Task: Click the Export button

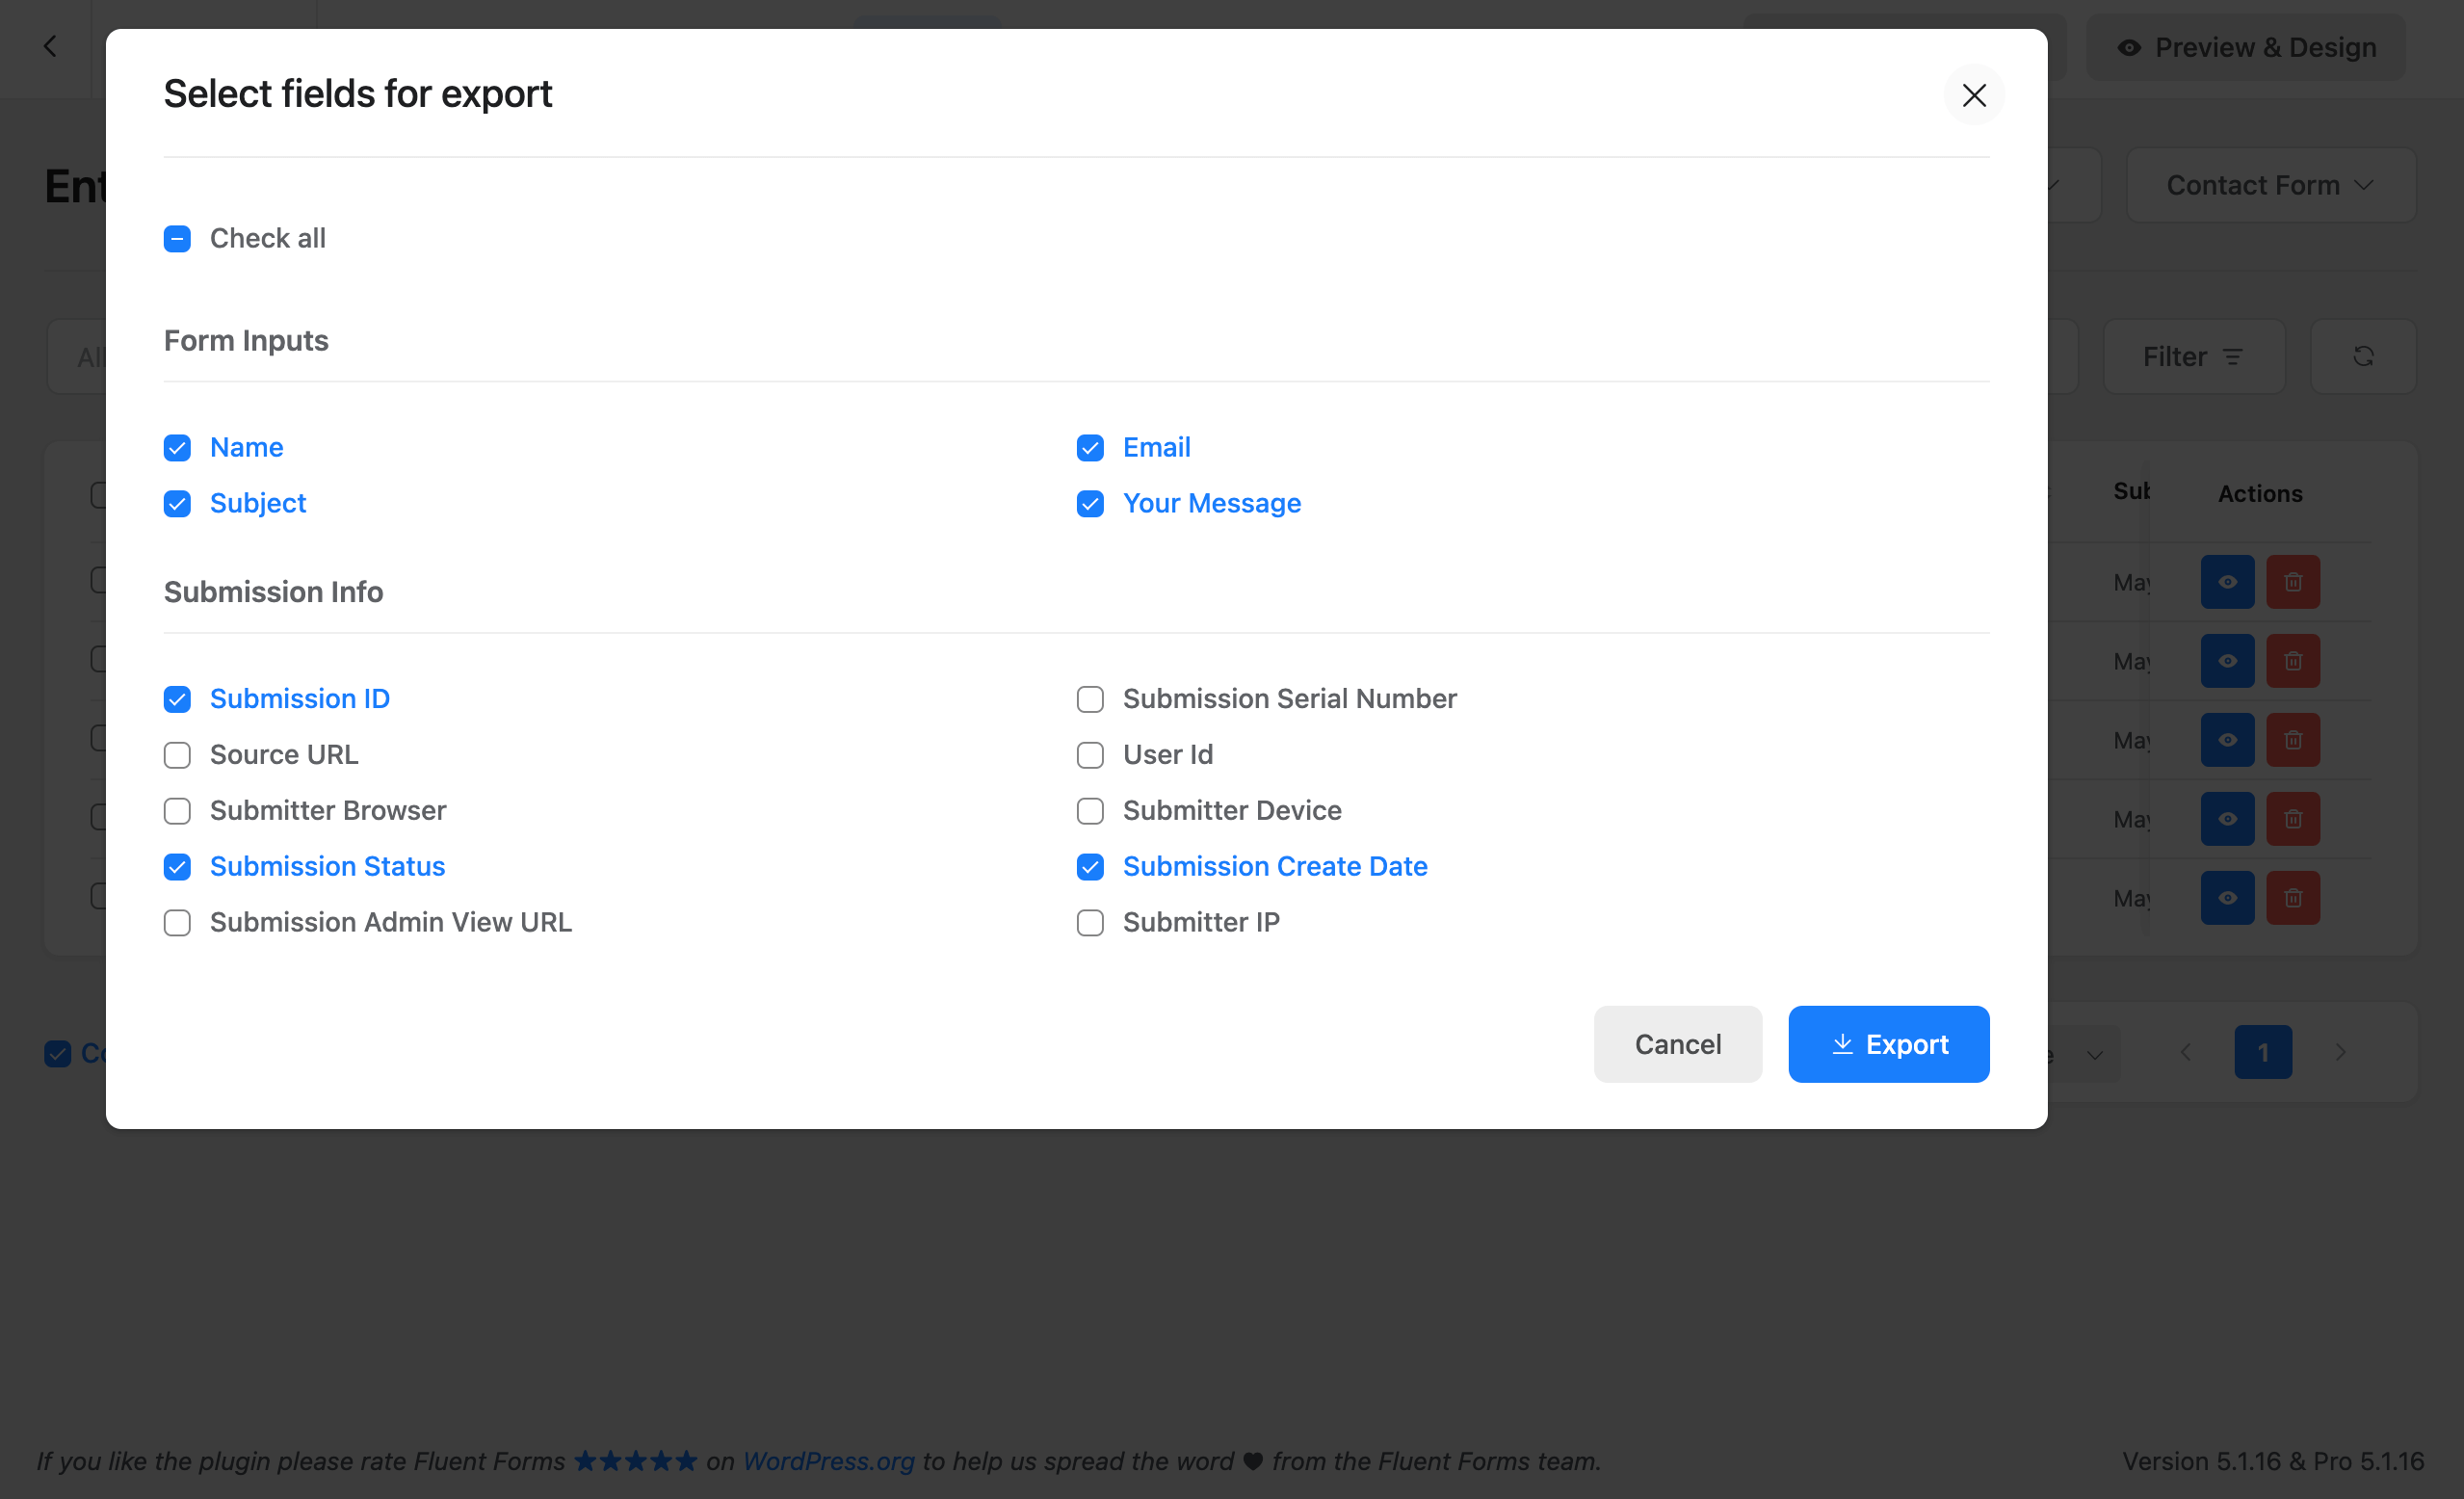Action: (x=1888, y=1043)
